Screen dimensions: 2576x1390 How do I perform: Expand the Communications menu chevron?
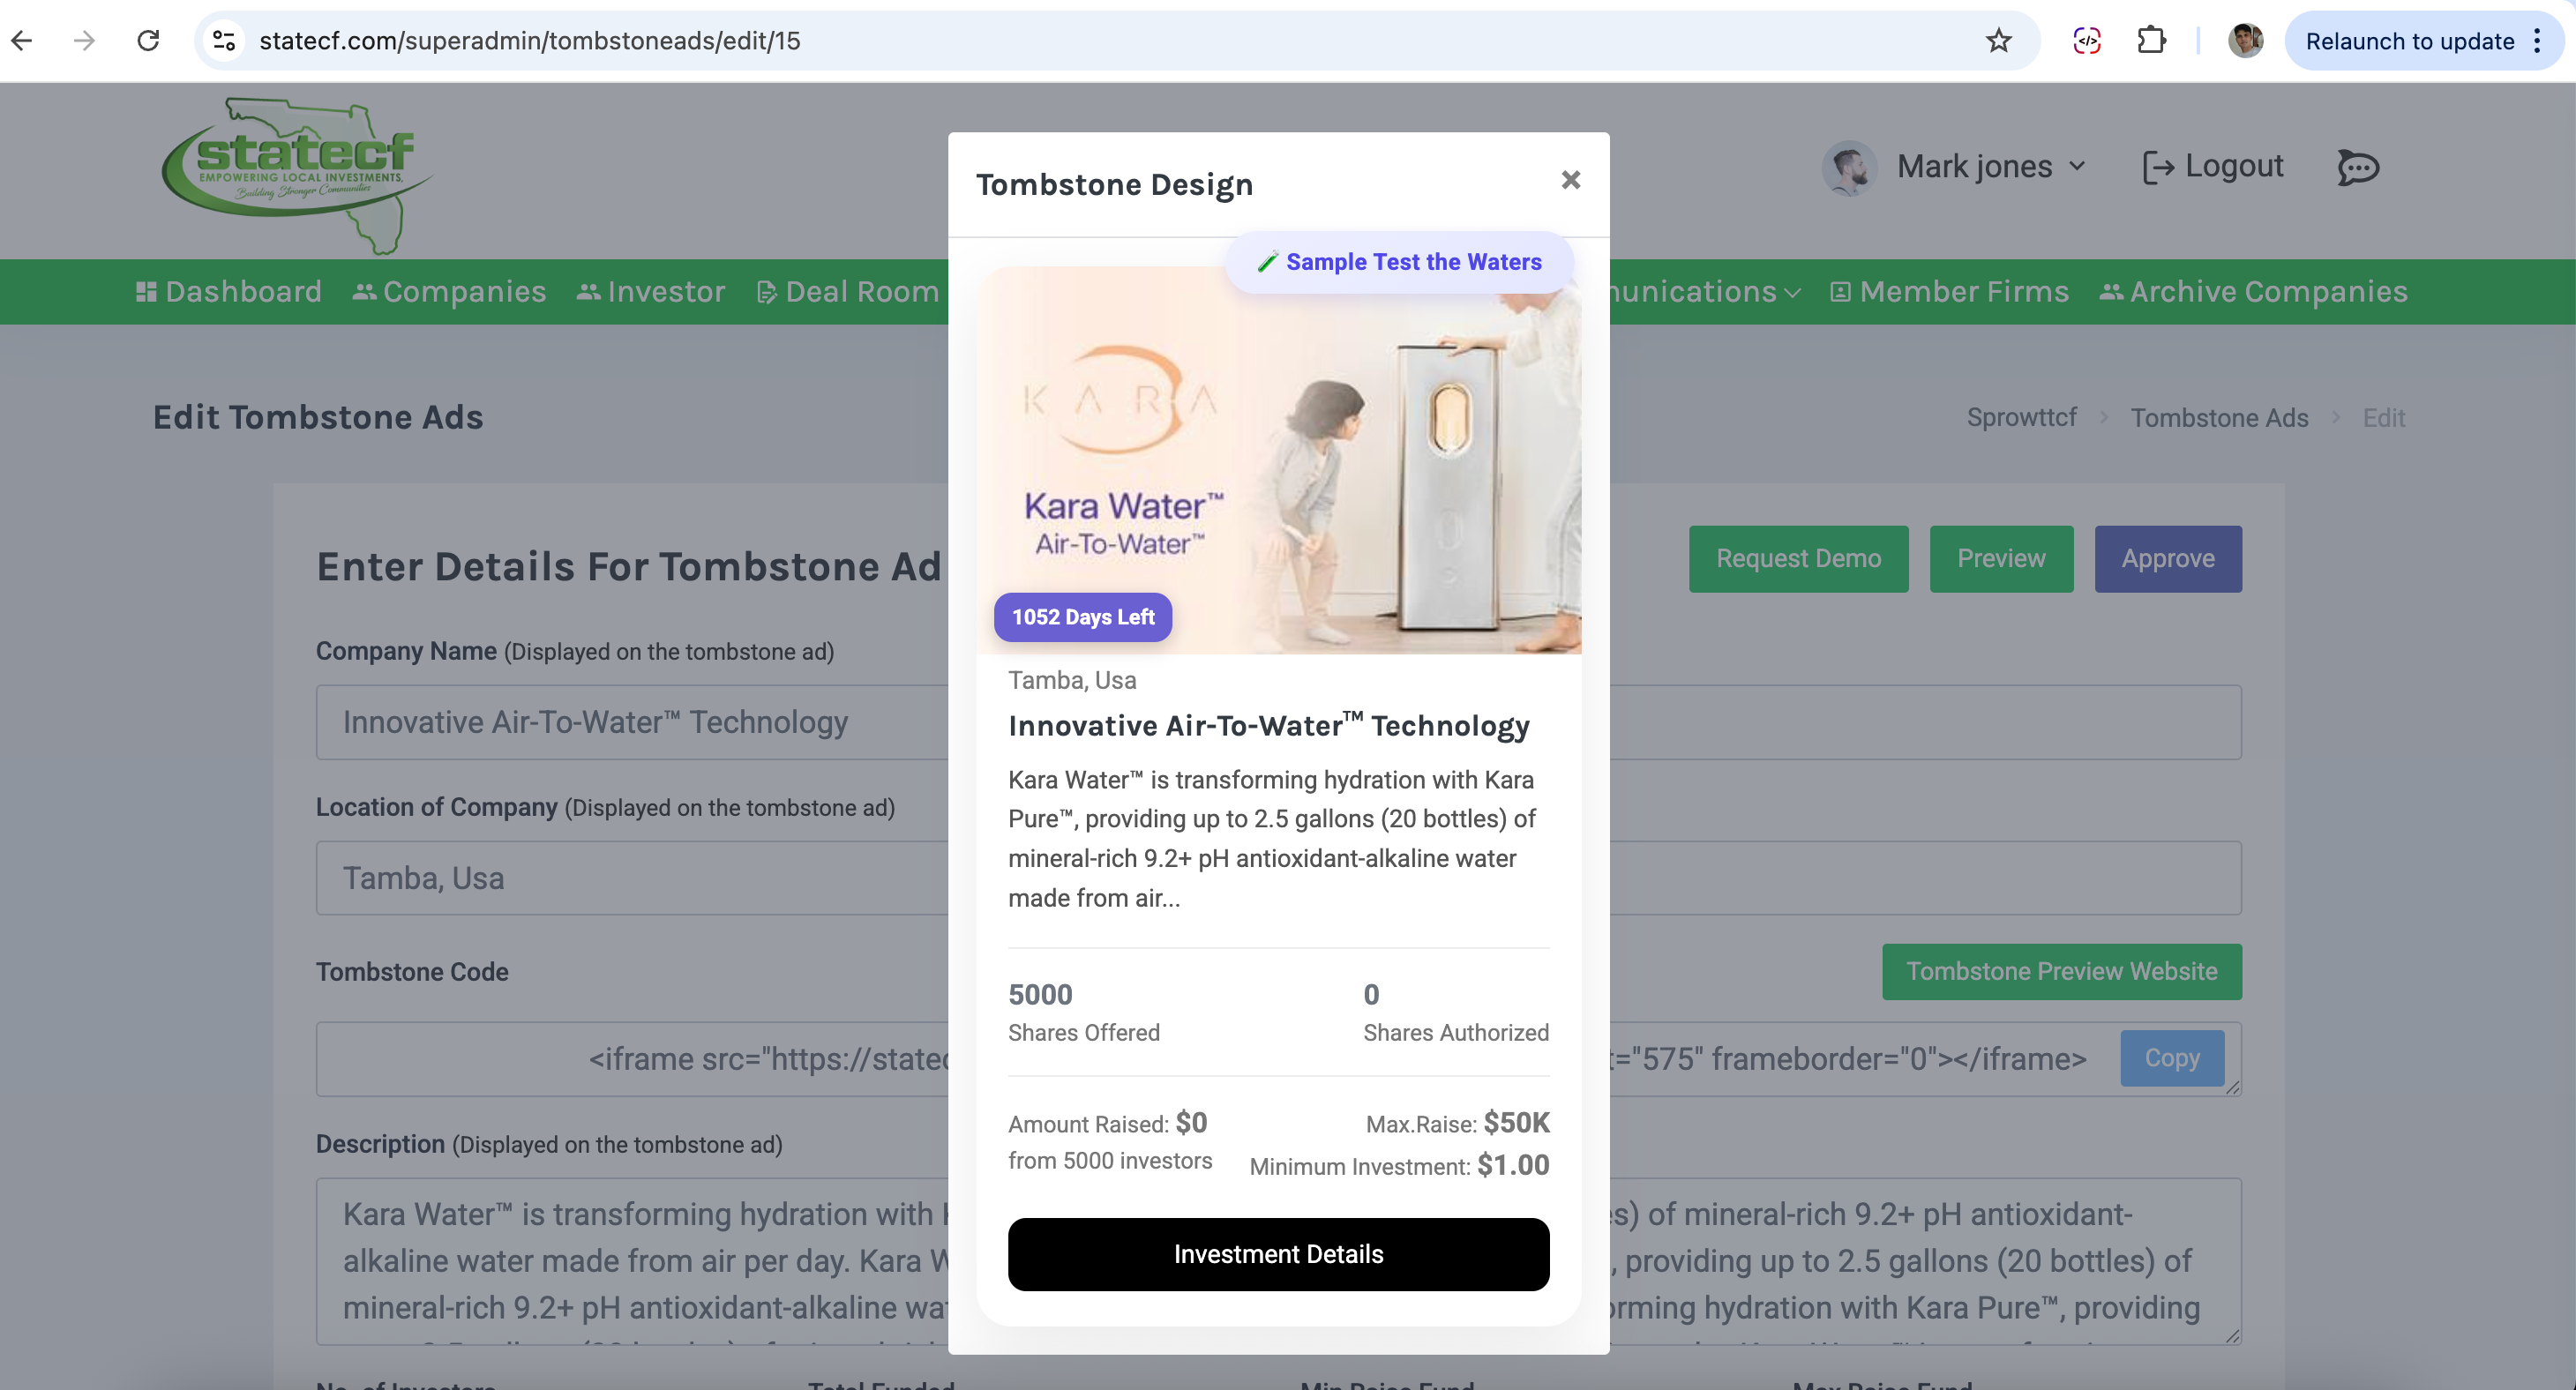coord(1792,293)
